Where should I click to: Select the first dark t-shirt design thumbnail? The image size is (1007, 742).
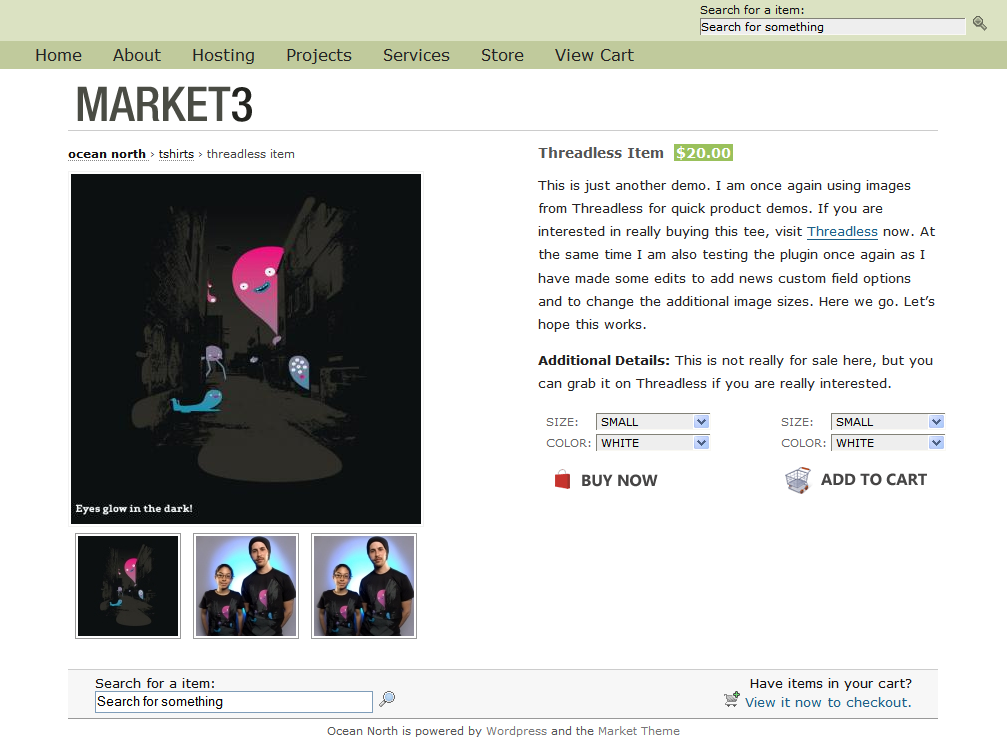coord(128,586)
